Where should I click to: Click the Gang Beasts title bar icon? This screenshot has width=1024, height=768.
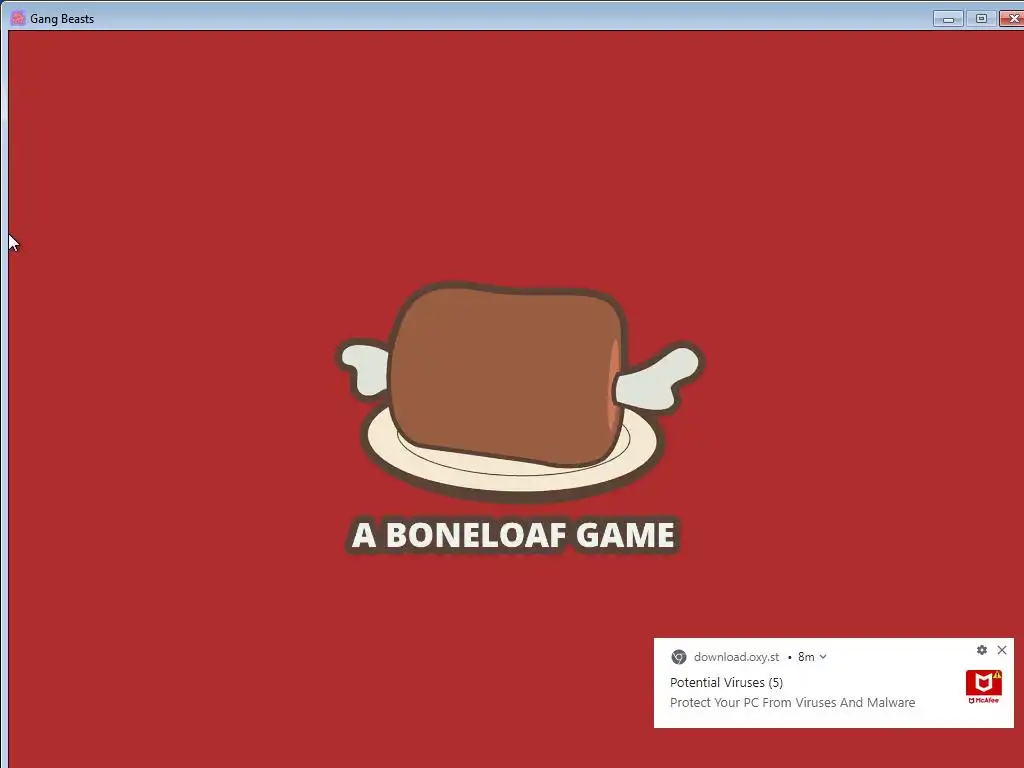18,18
